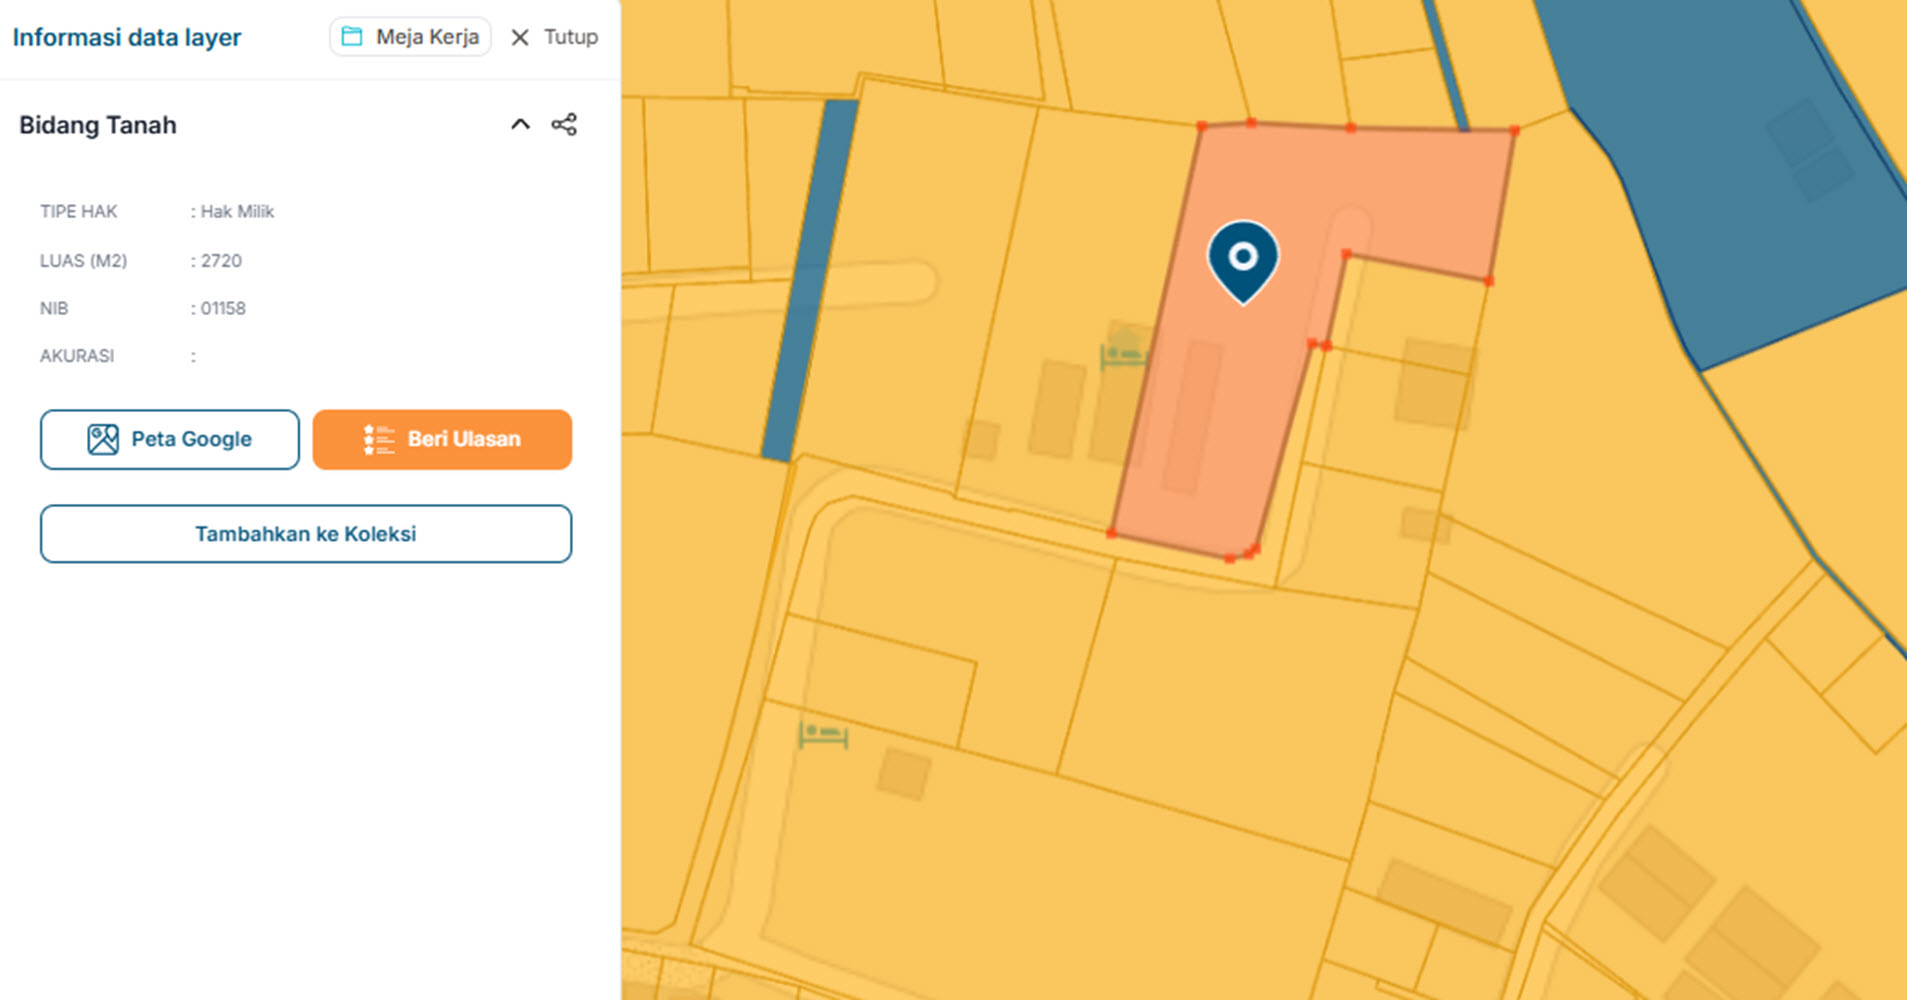Image resolution: width=1907 pixels, height=1000 pixels.
Task: Add parcel via Tambahkan ke Koleksi
Action: click(x=306, y=534)
